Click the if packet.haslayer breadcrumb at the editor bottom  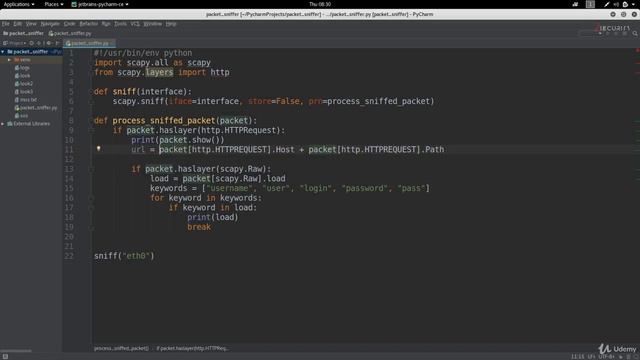click(192, 349)
